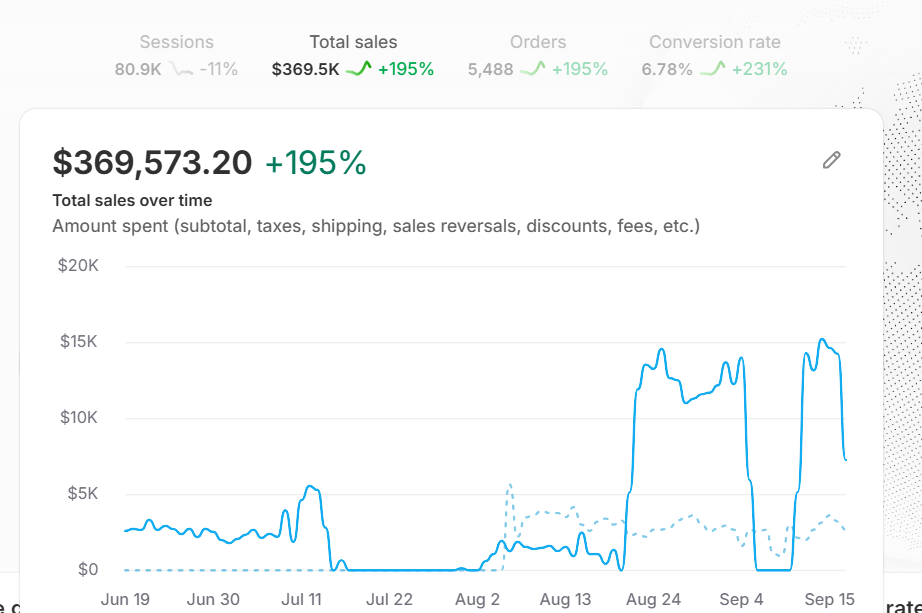Click the $15K y-axis label

coord(78,341)
